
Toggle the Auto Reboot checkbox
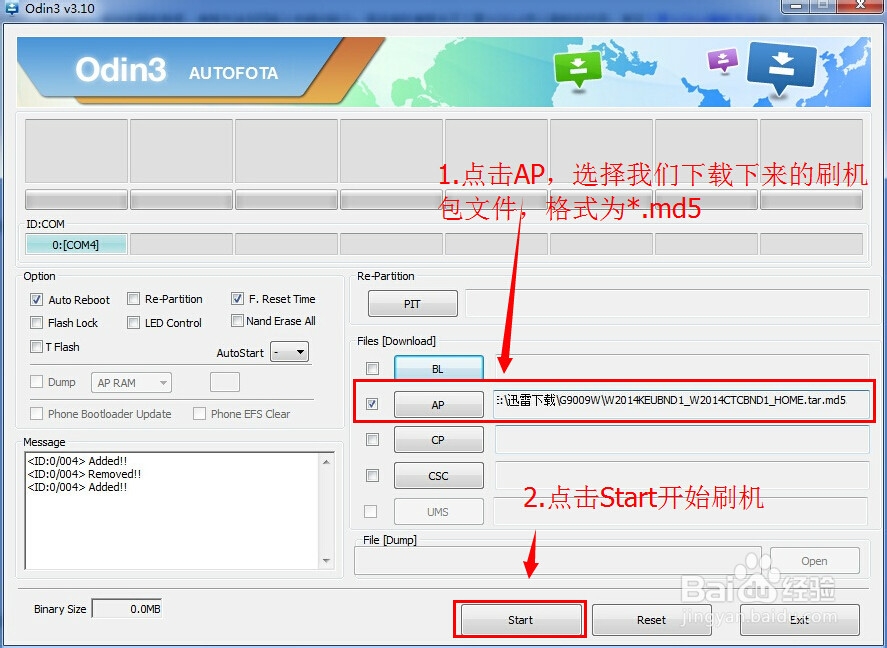click(37, 299)
